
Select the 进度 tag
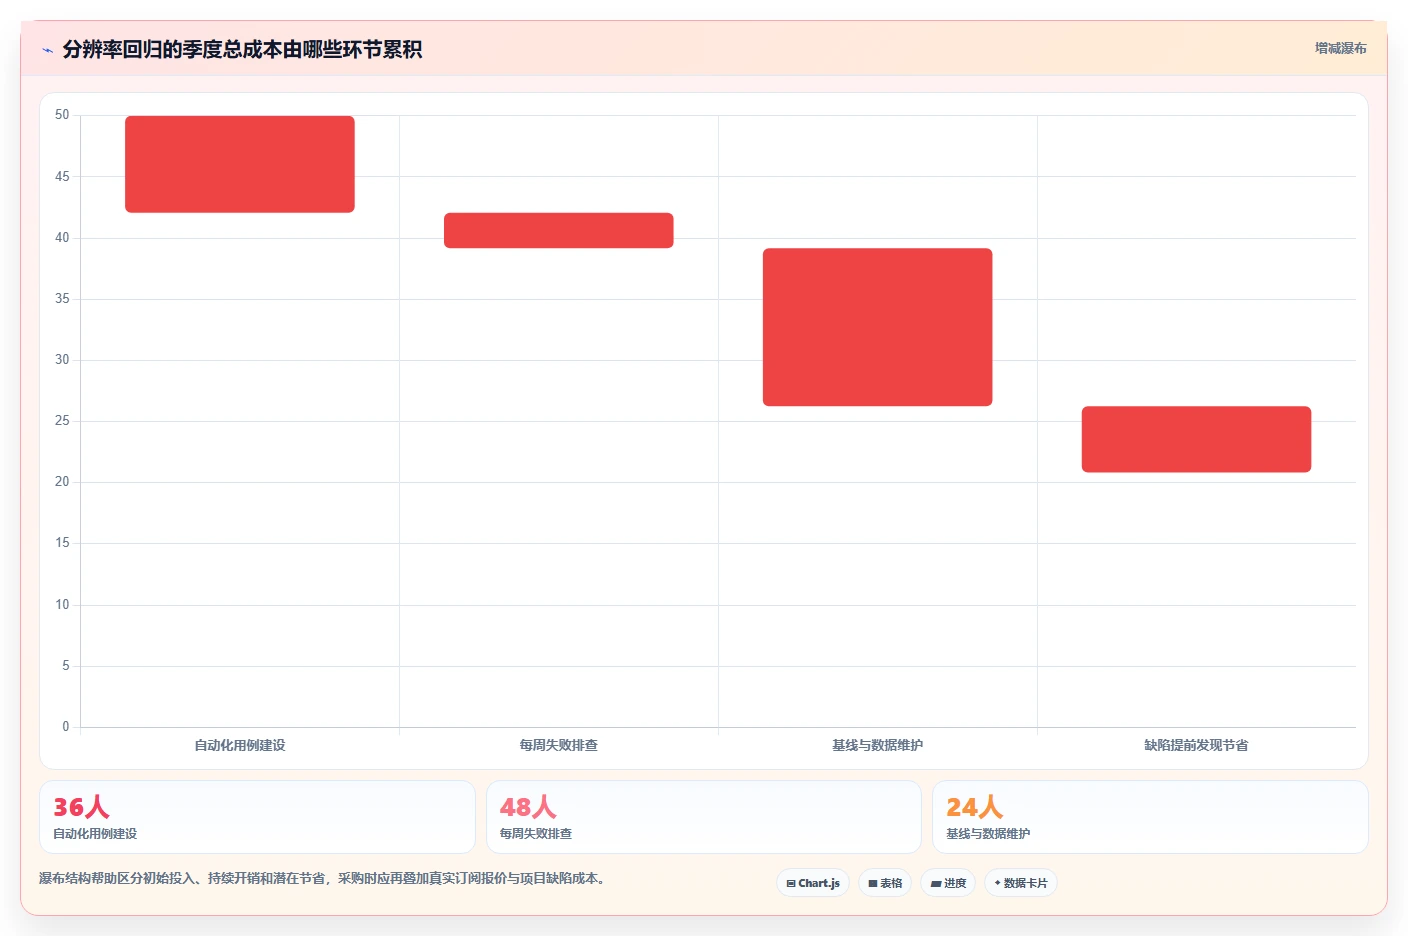tap(948, 883)
